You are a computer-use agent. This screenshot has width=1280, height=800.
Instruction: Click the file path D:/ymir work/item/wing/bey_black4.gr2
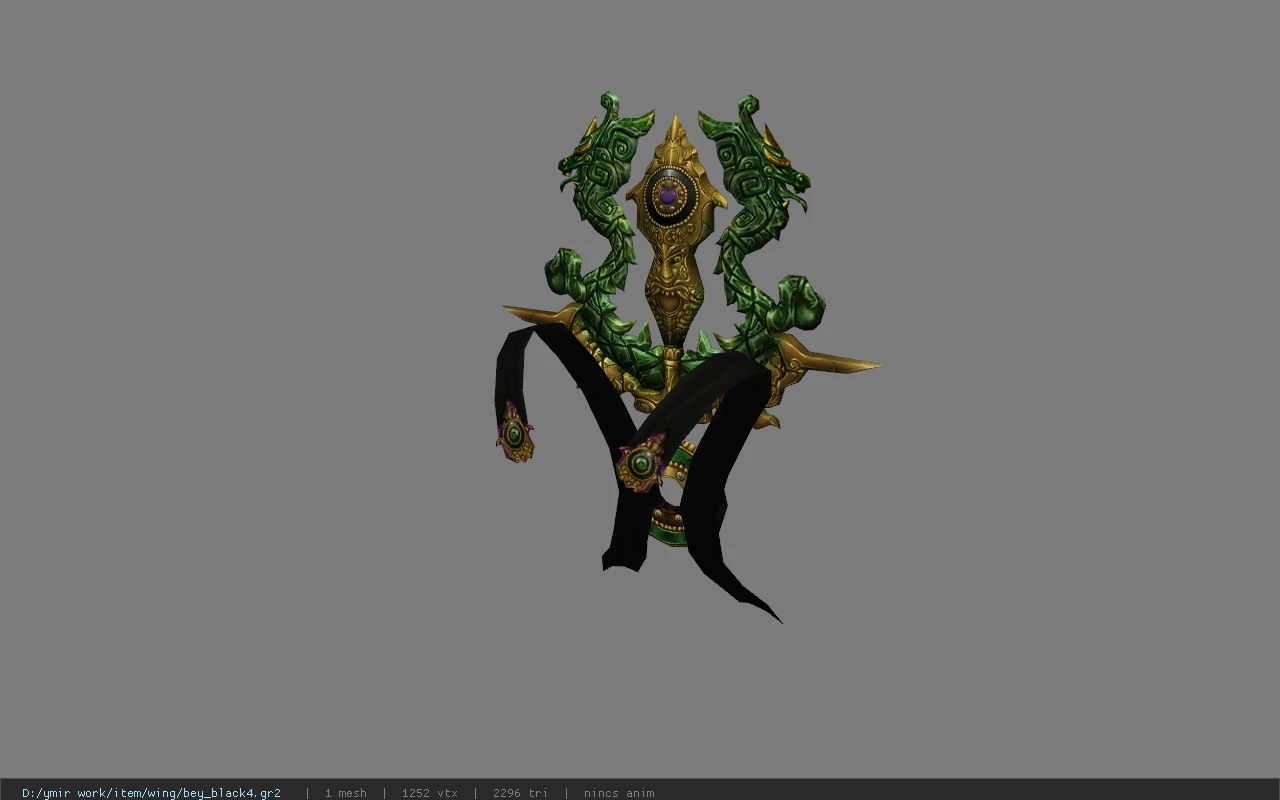tap(151, 793)
